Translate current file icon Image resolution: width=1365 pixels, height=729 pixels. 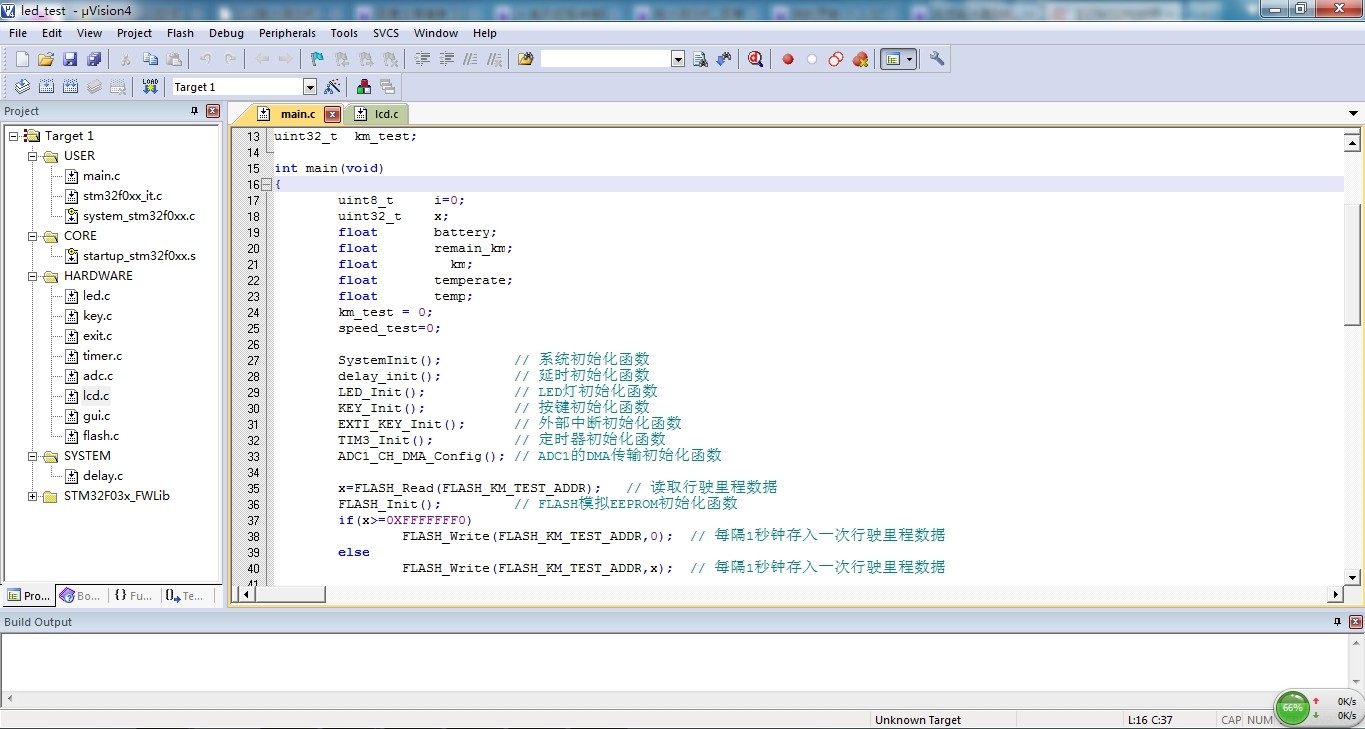coord(22,87)
